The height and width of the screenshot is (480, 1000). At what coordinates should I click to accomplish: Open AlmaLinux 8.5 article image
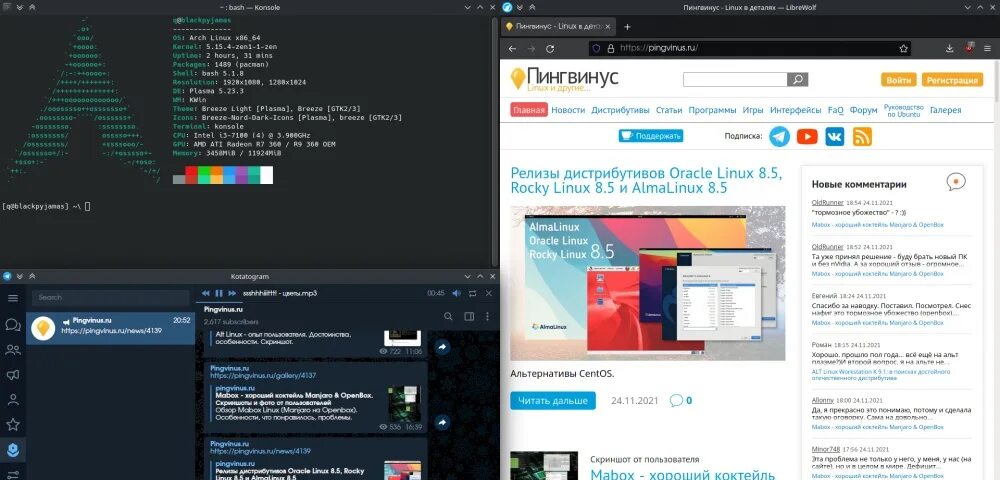pyautogui.click(x=648, y=283)
